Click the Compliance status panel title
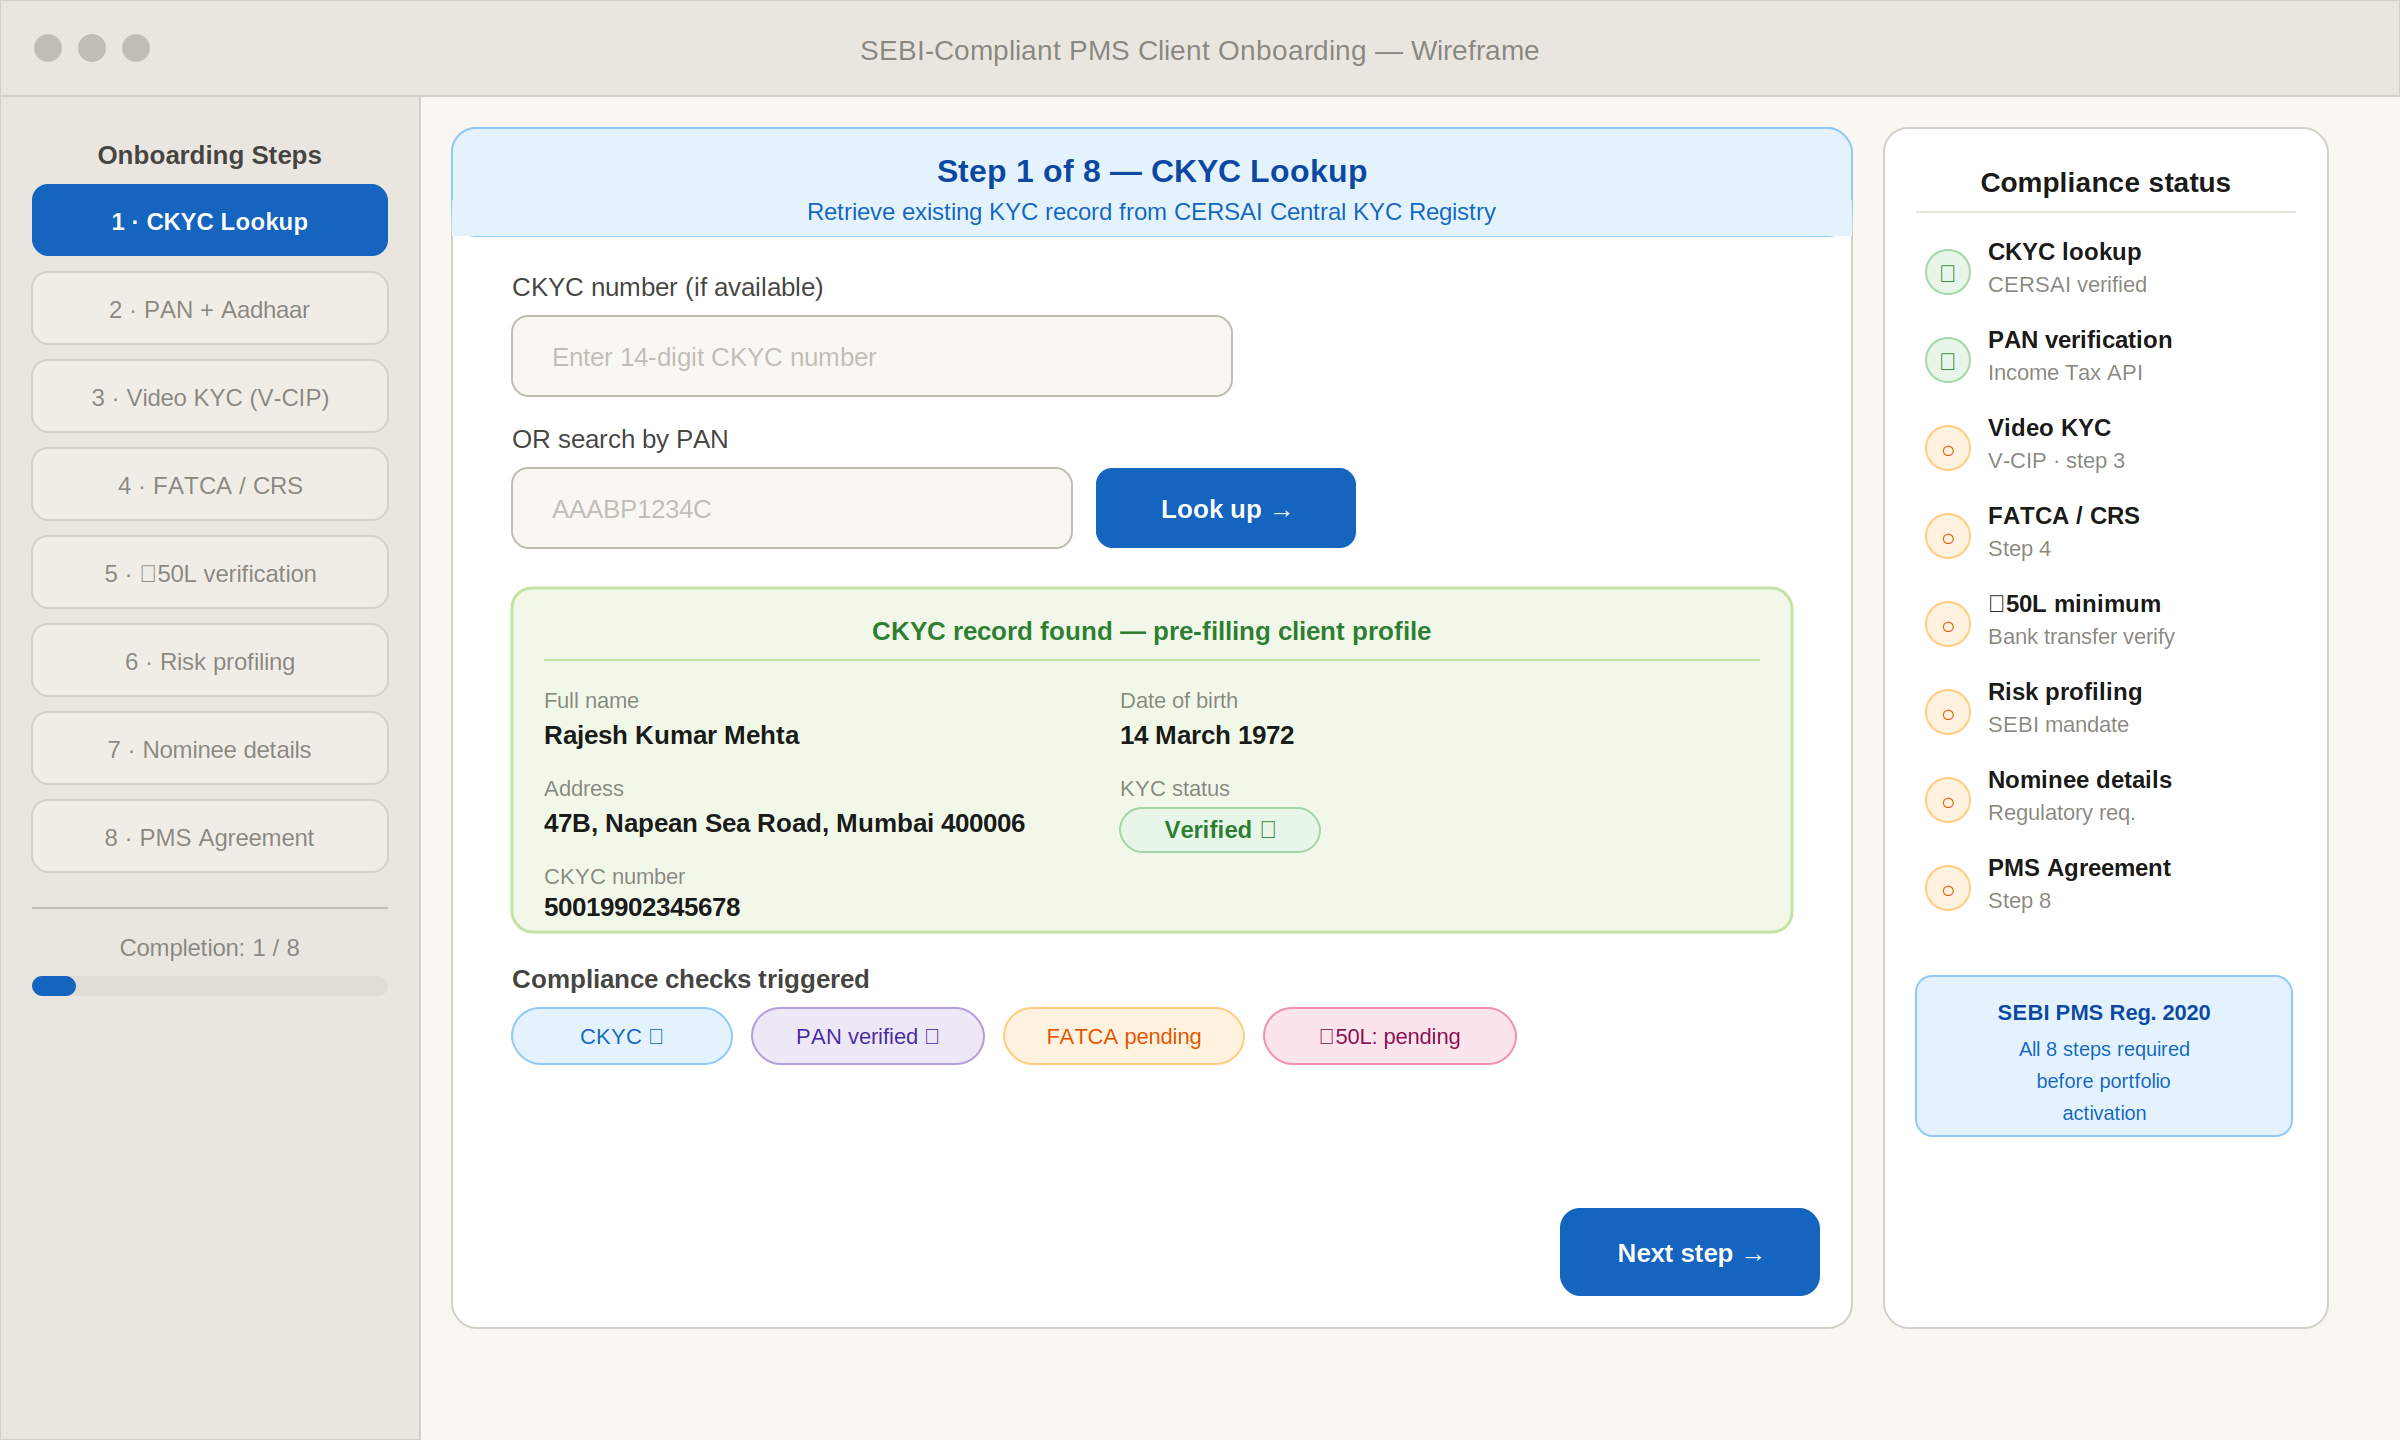The image size is (2400, 1440). 2105,183
